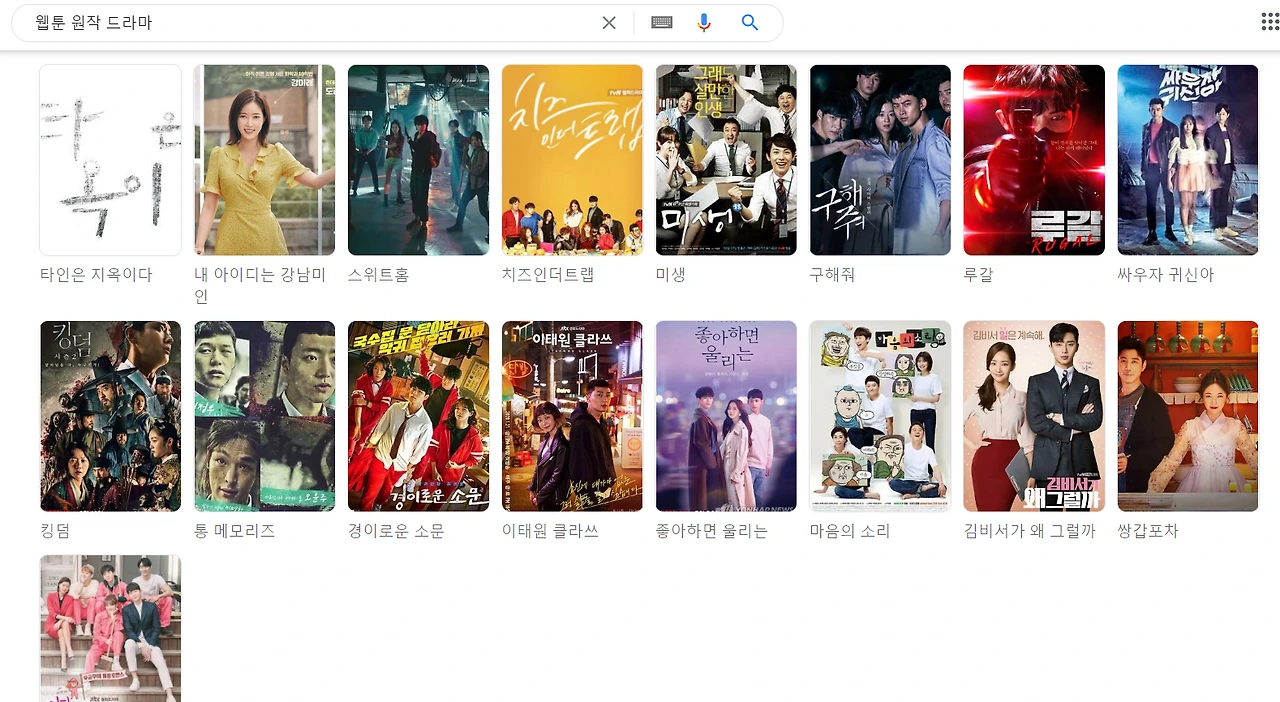This screenshot has width=1280, height=702.
Task: Open the 좋아하면 울리는 poster
Action: (726, 416)
